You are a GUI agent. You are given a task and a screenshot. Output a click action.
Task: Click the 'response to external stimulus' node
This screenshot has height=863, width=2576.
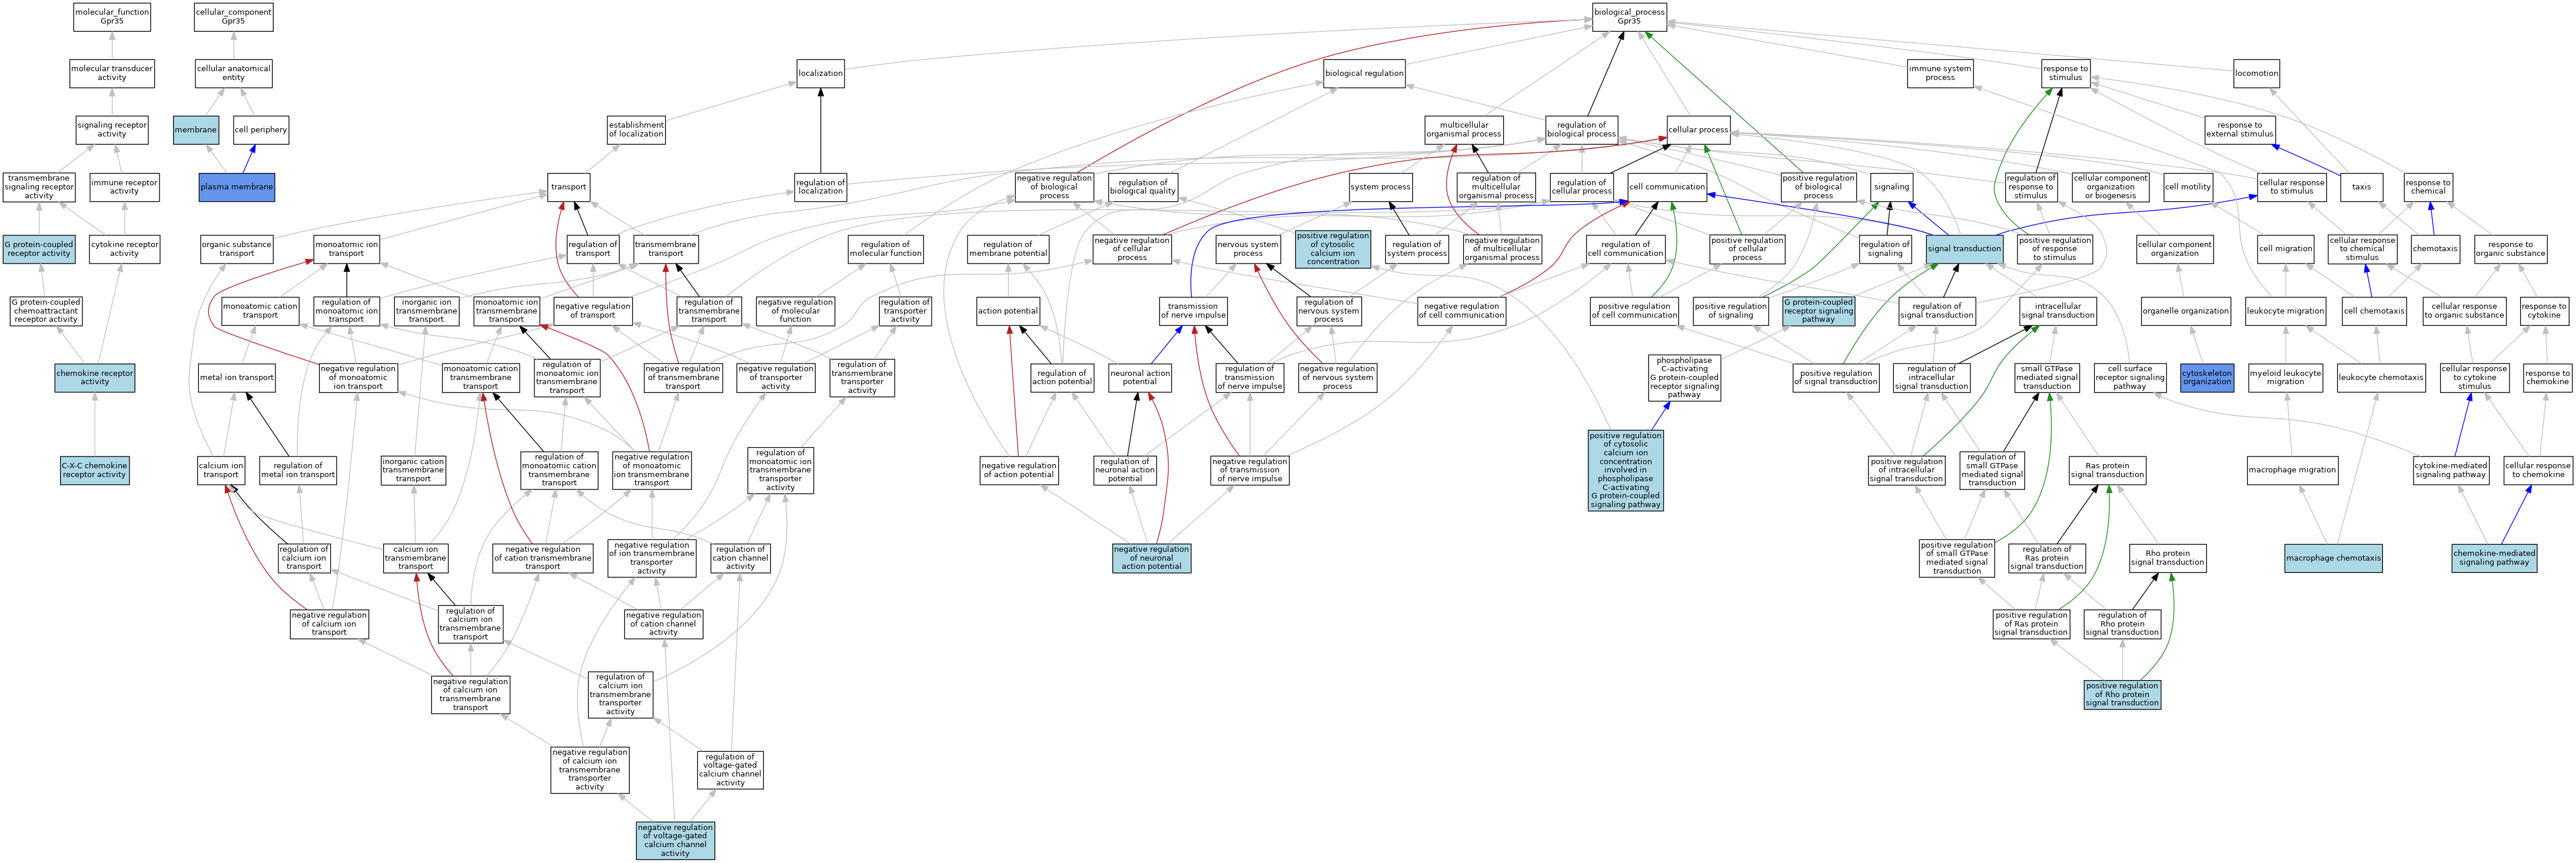[x=2240, y=130]
